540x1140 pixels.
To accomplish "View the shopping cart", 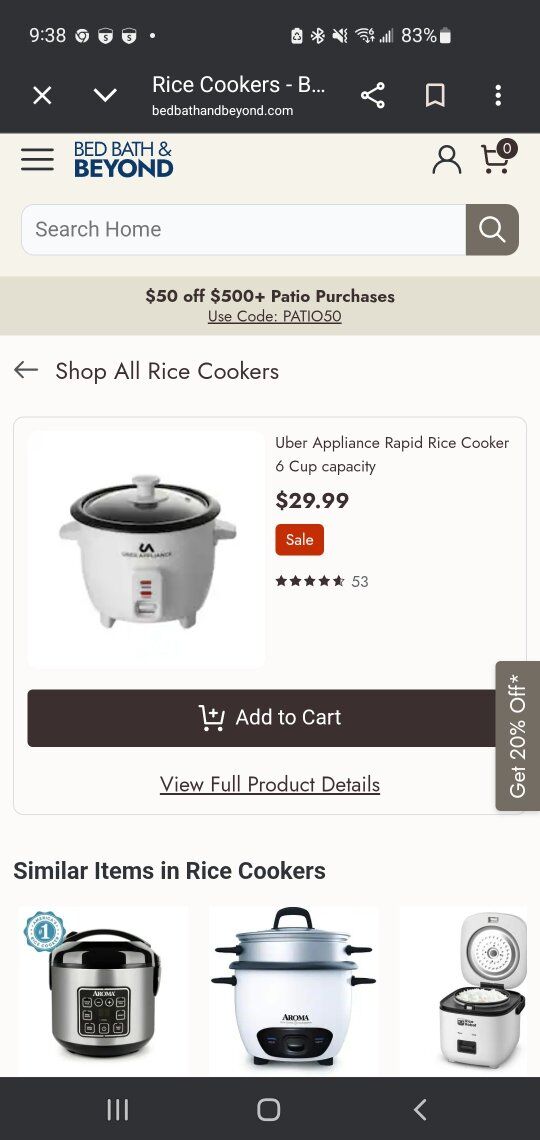I will (499, 158).
